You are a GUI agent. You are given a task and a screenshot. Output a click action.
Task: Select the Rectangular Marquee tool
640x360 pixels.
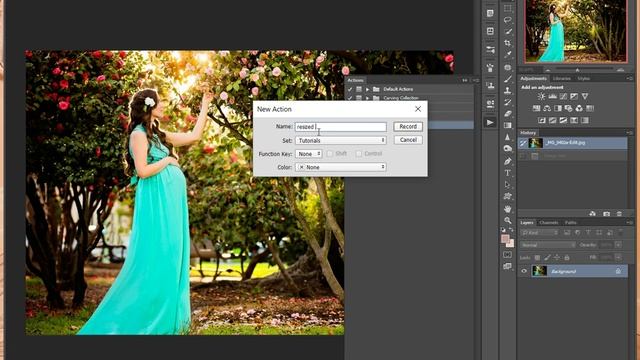pyautogui.click(x=507, y=8)
